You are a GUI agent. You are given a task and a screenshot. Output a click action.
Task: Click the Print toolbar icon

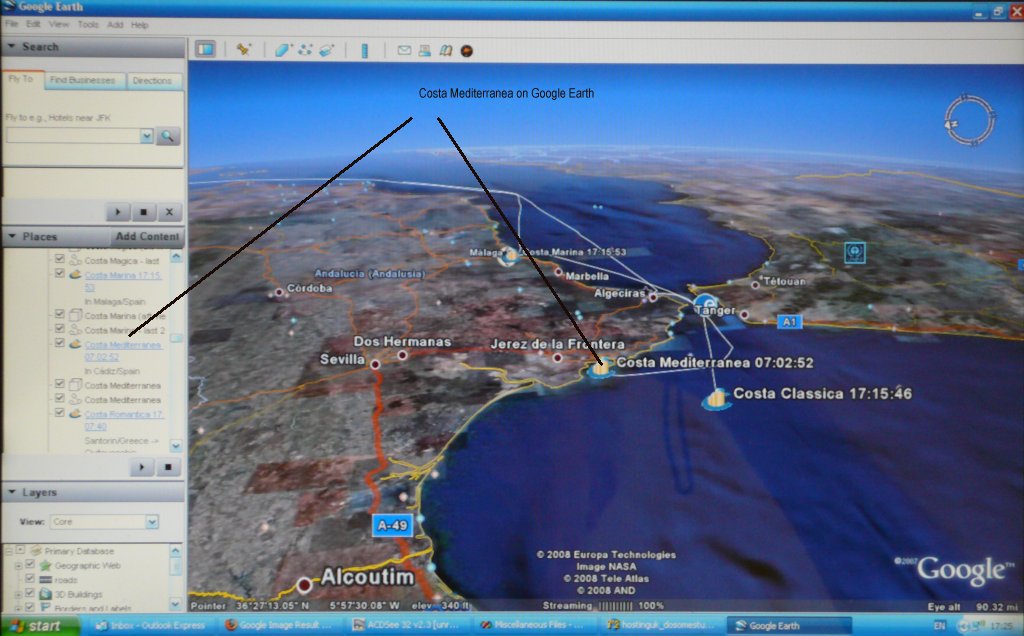pyautogui.click(x=424, y=50)
